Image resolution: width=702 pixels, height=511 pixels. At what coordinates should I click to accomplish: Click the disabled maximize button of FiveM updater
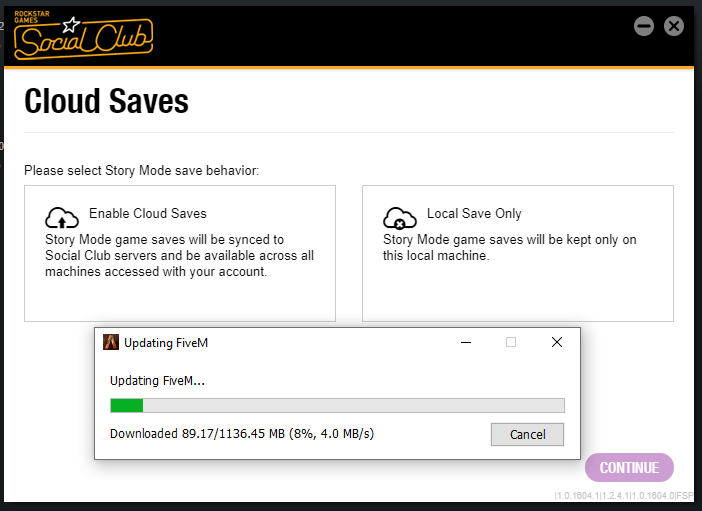(x=511, y=342)
